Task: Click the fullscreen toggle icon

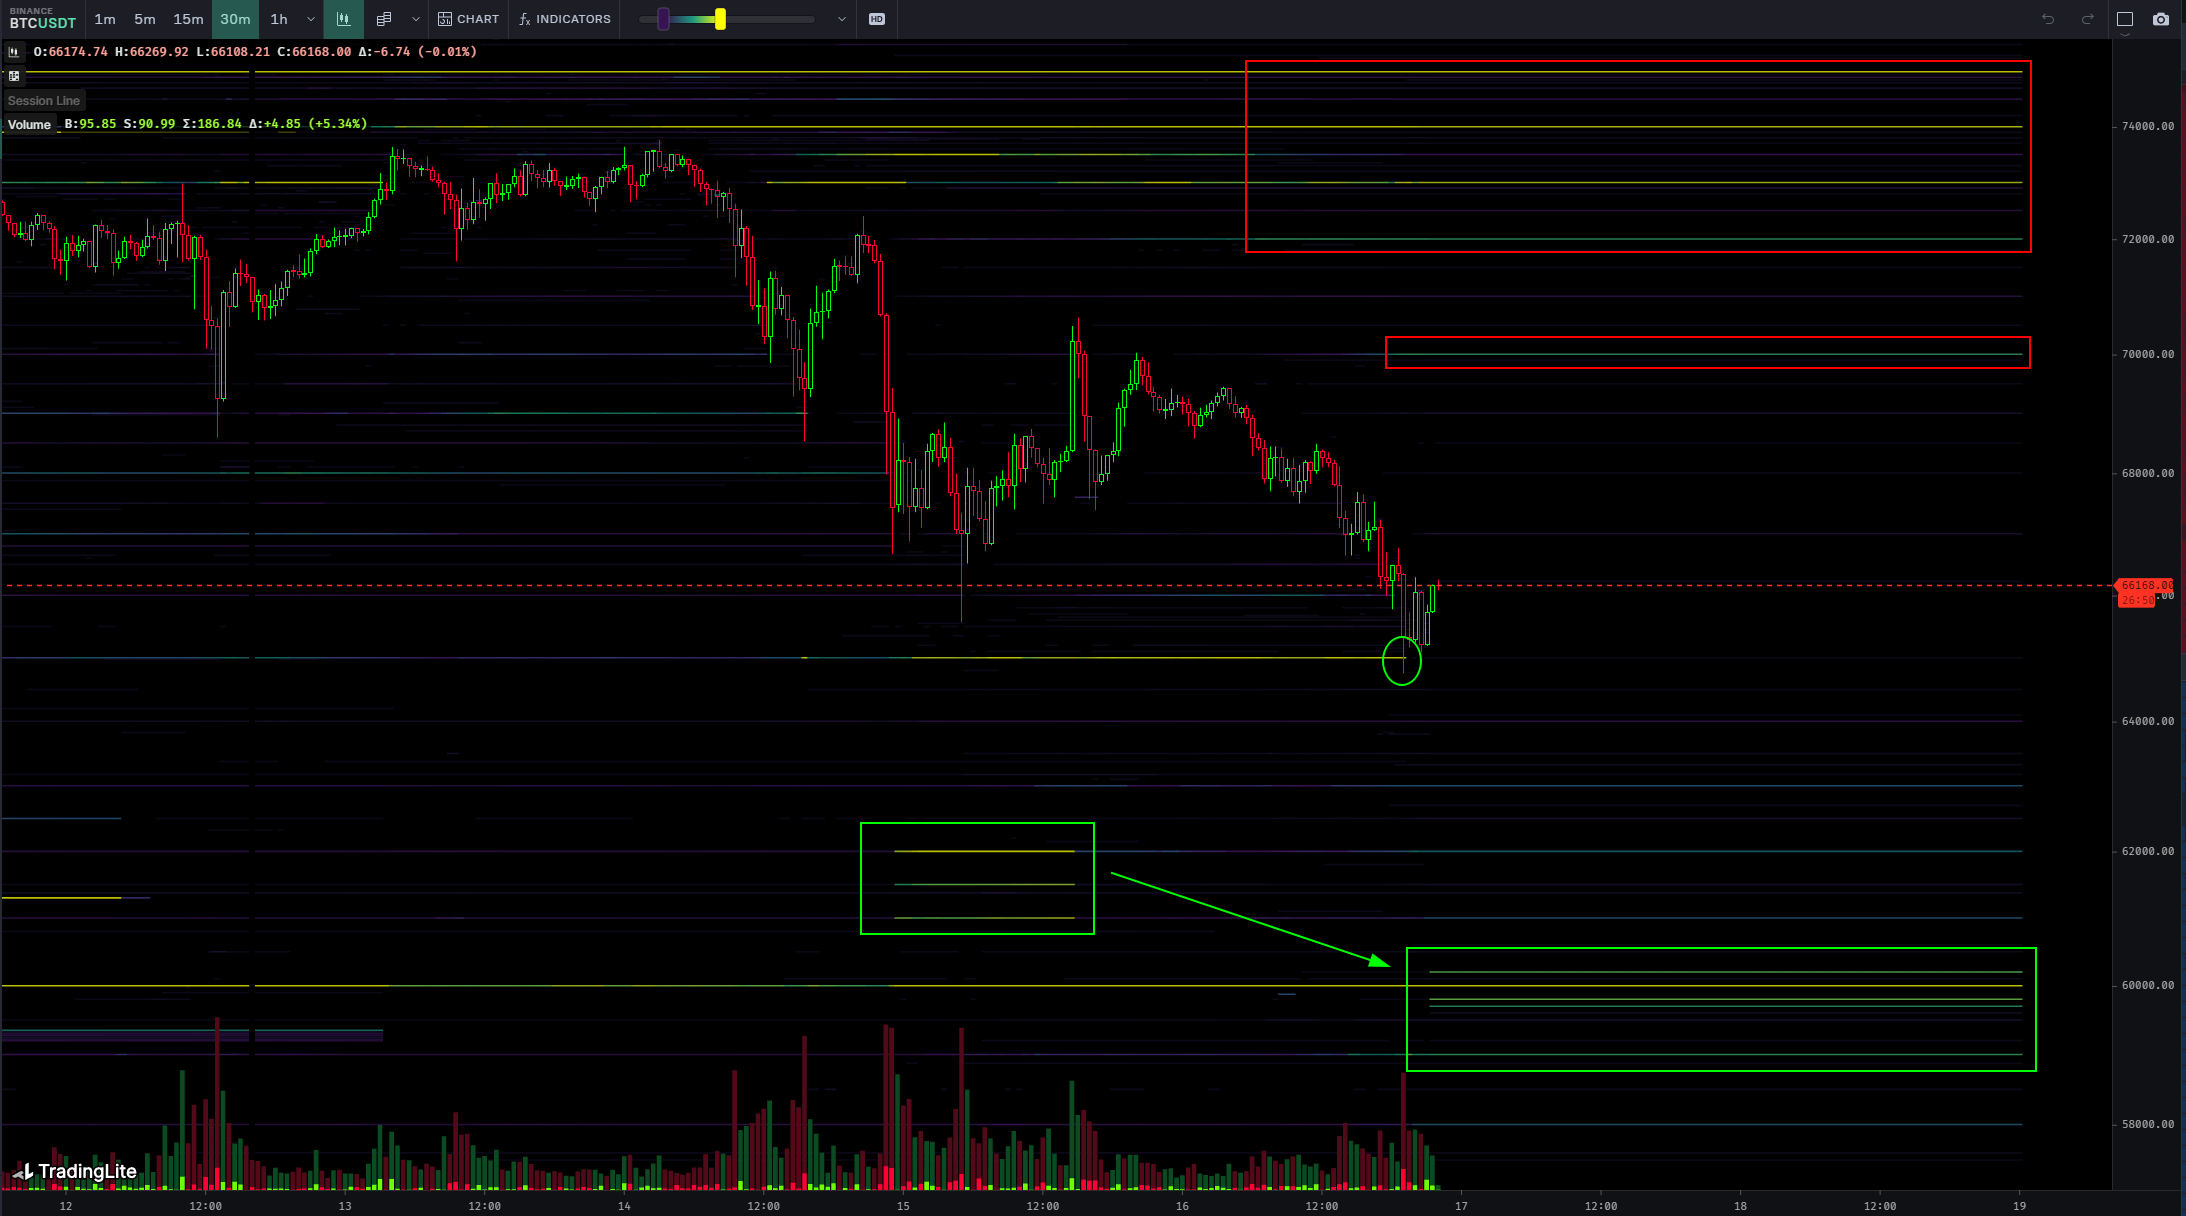Action: (2125, 18)
